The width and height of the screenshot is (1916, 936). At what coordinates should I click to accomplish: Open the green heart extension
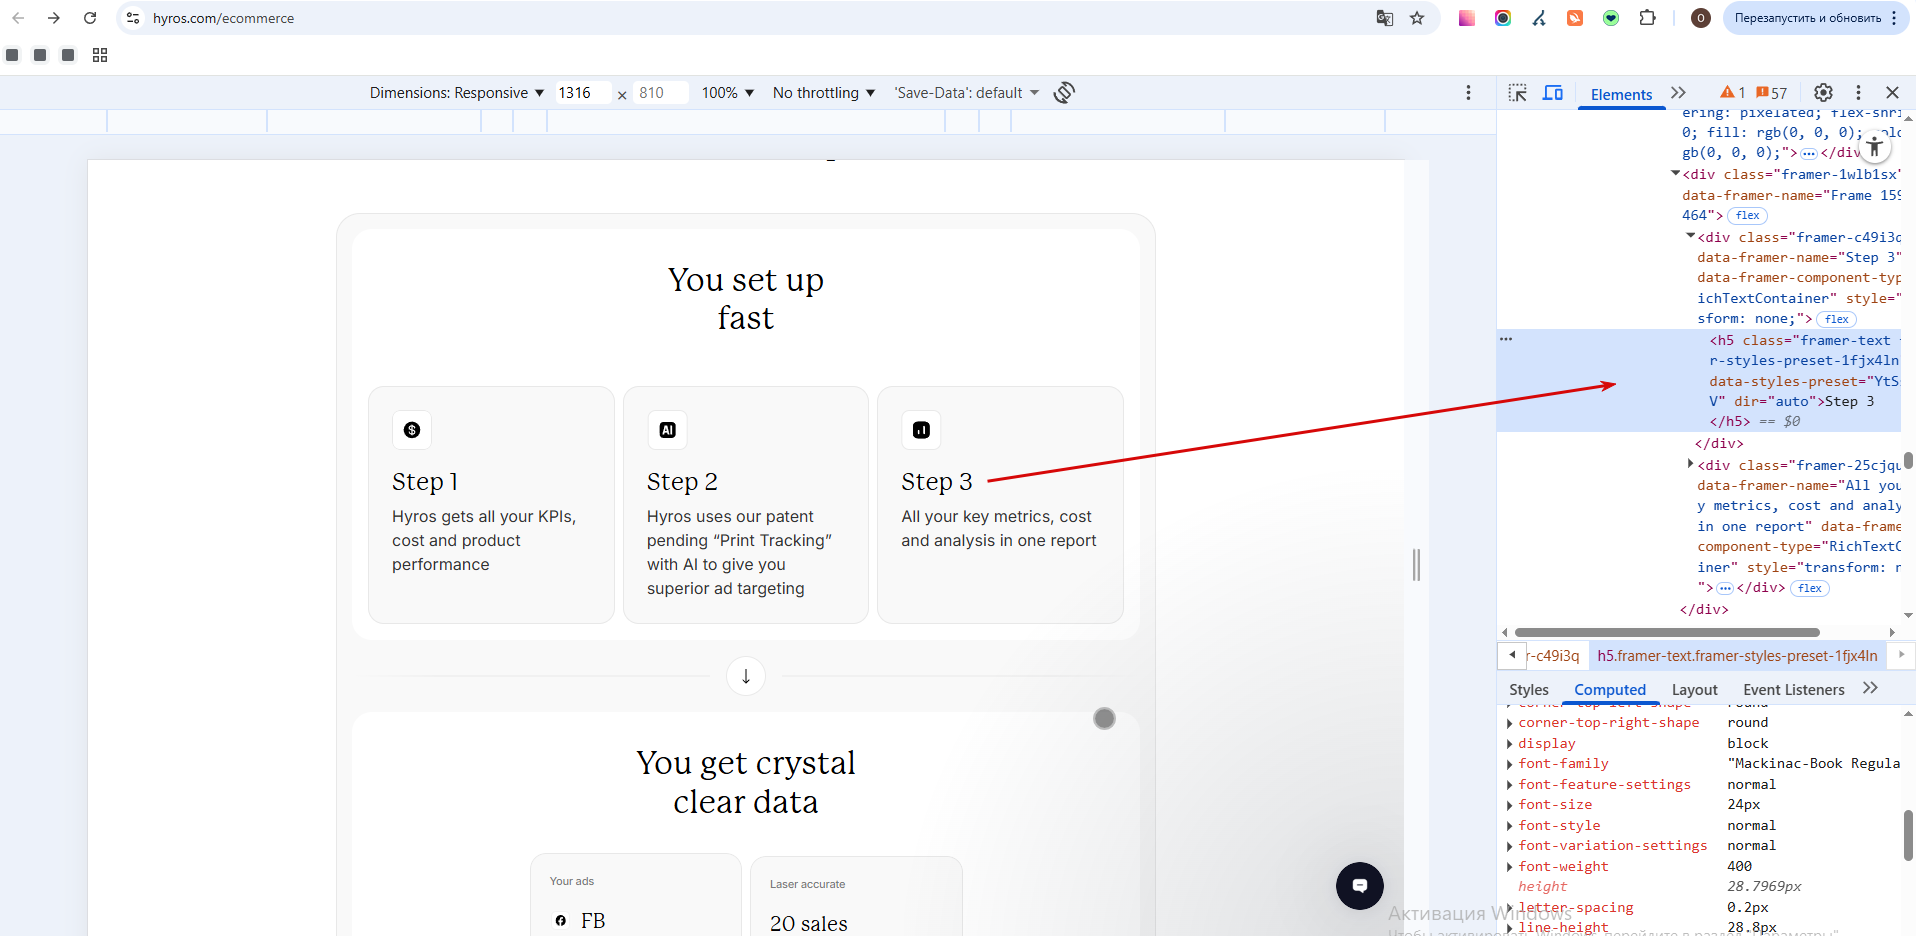pyautogui.click(x=1611, y=18)
